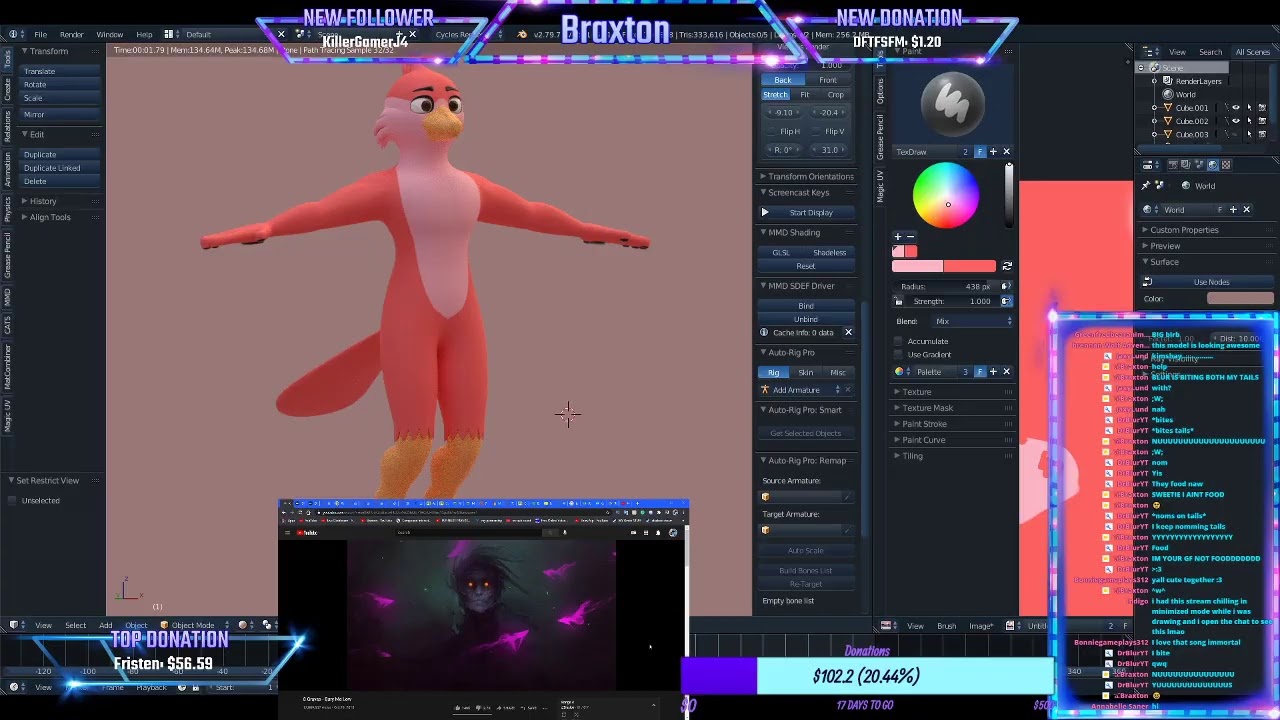Select the Fit option for background image

(805, 95)
